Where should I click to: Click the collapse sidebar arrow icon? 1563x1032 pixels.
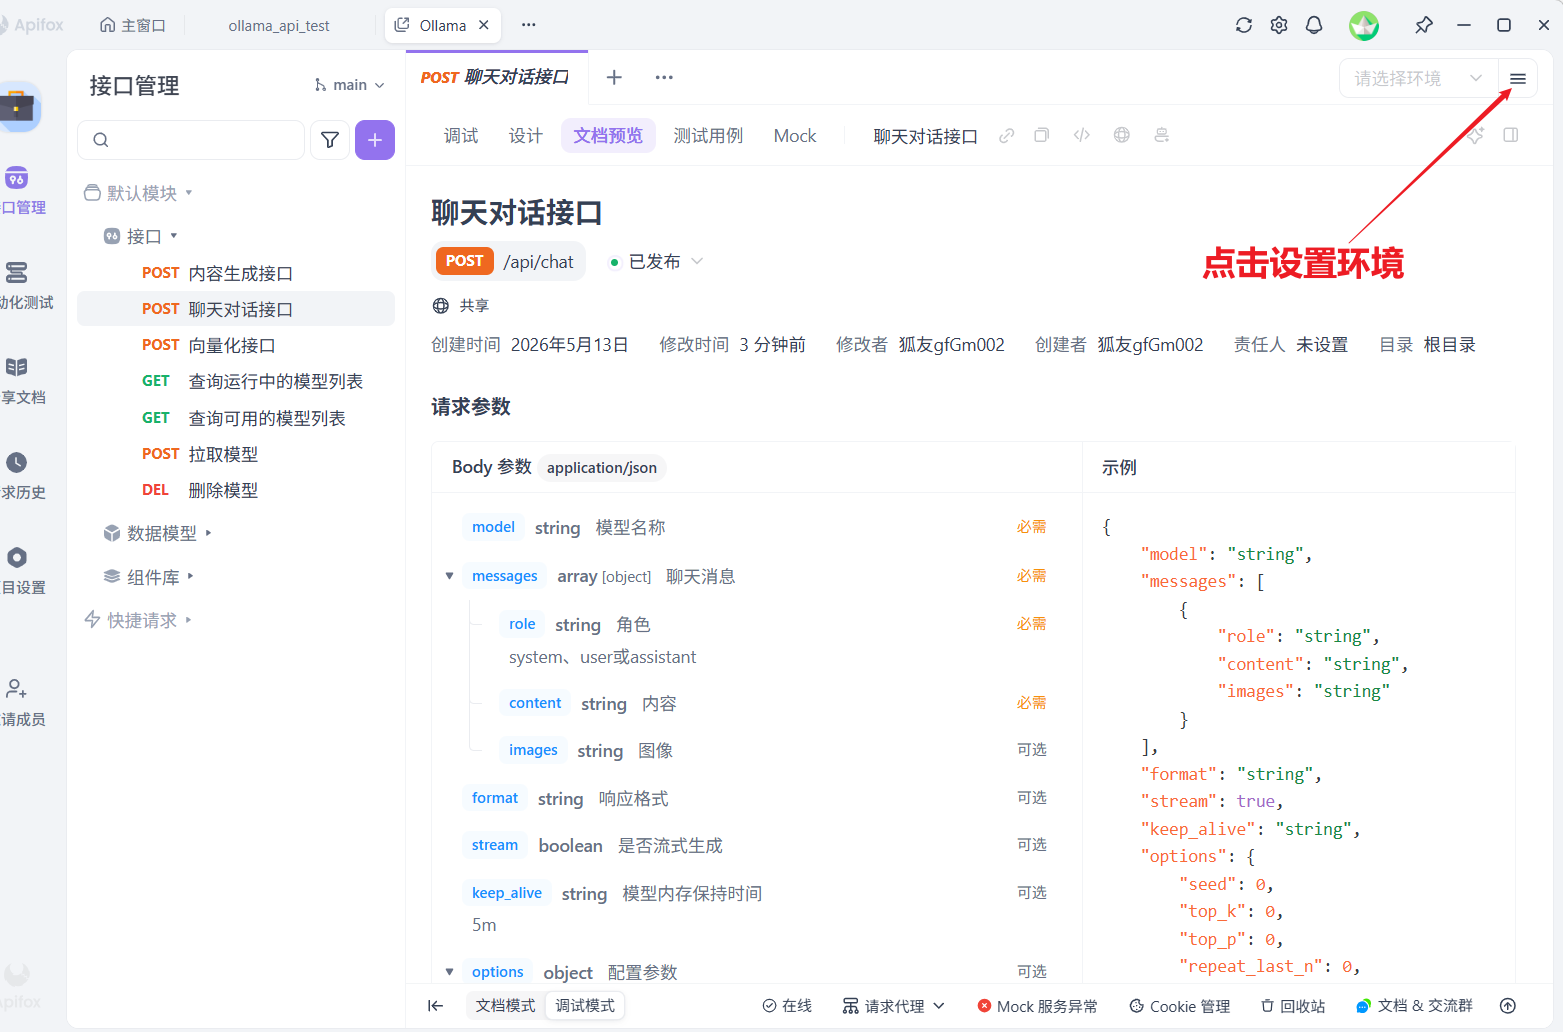coord(435,1006)
